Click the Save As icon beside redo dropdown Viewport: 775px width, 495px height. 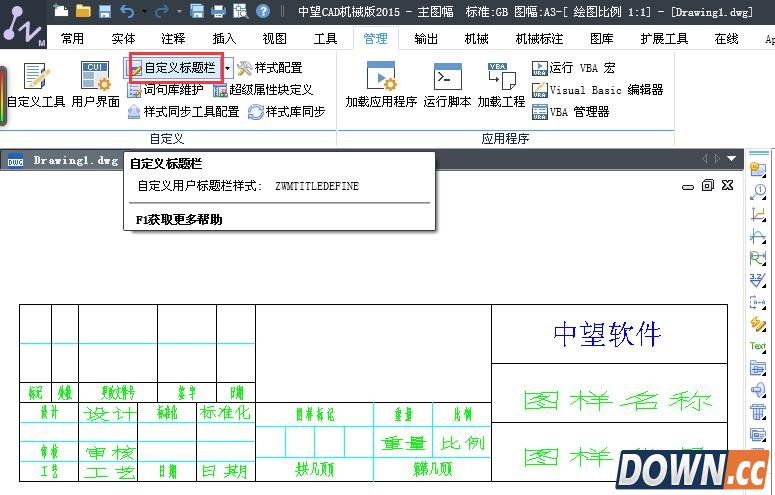(197, 11)
